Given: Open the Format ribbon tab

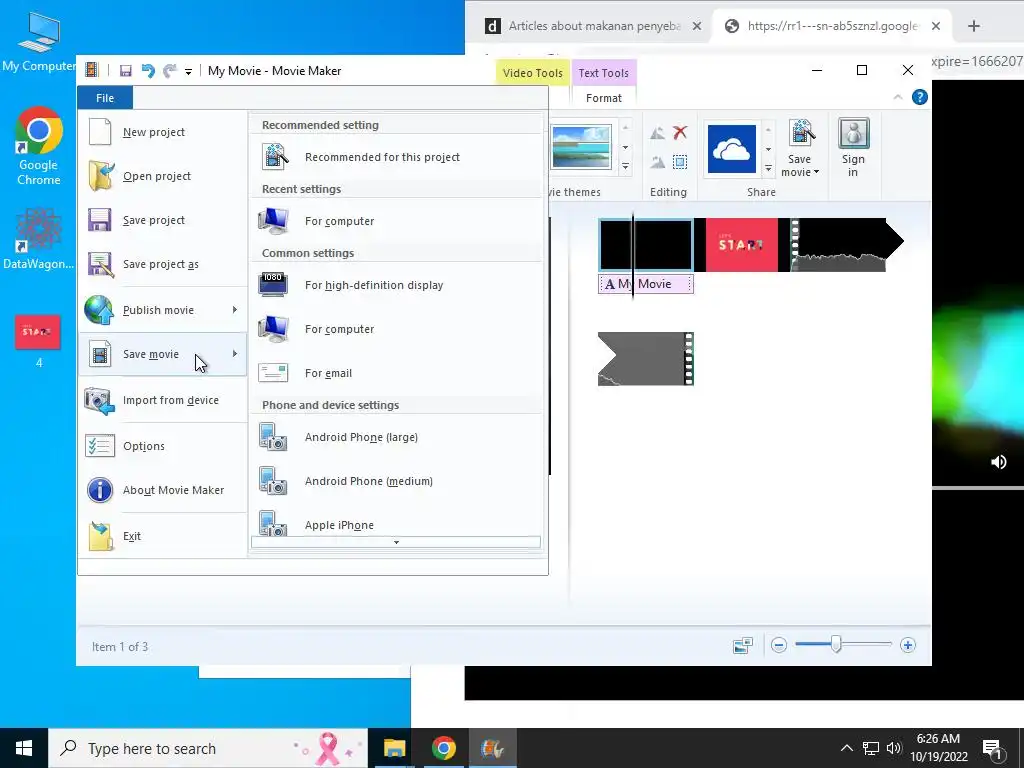Looking at the screenshot, I should click(603, 98).
